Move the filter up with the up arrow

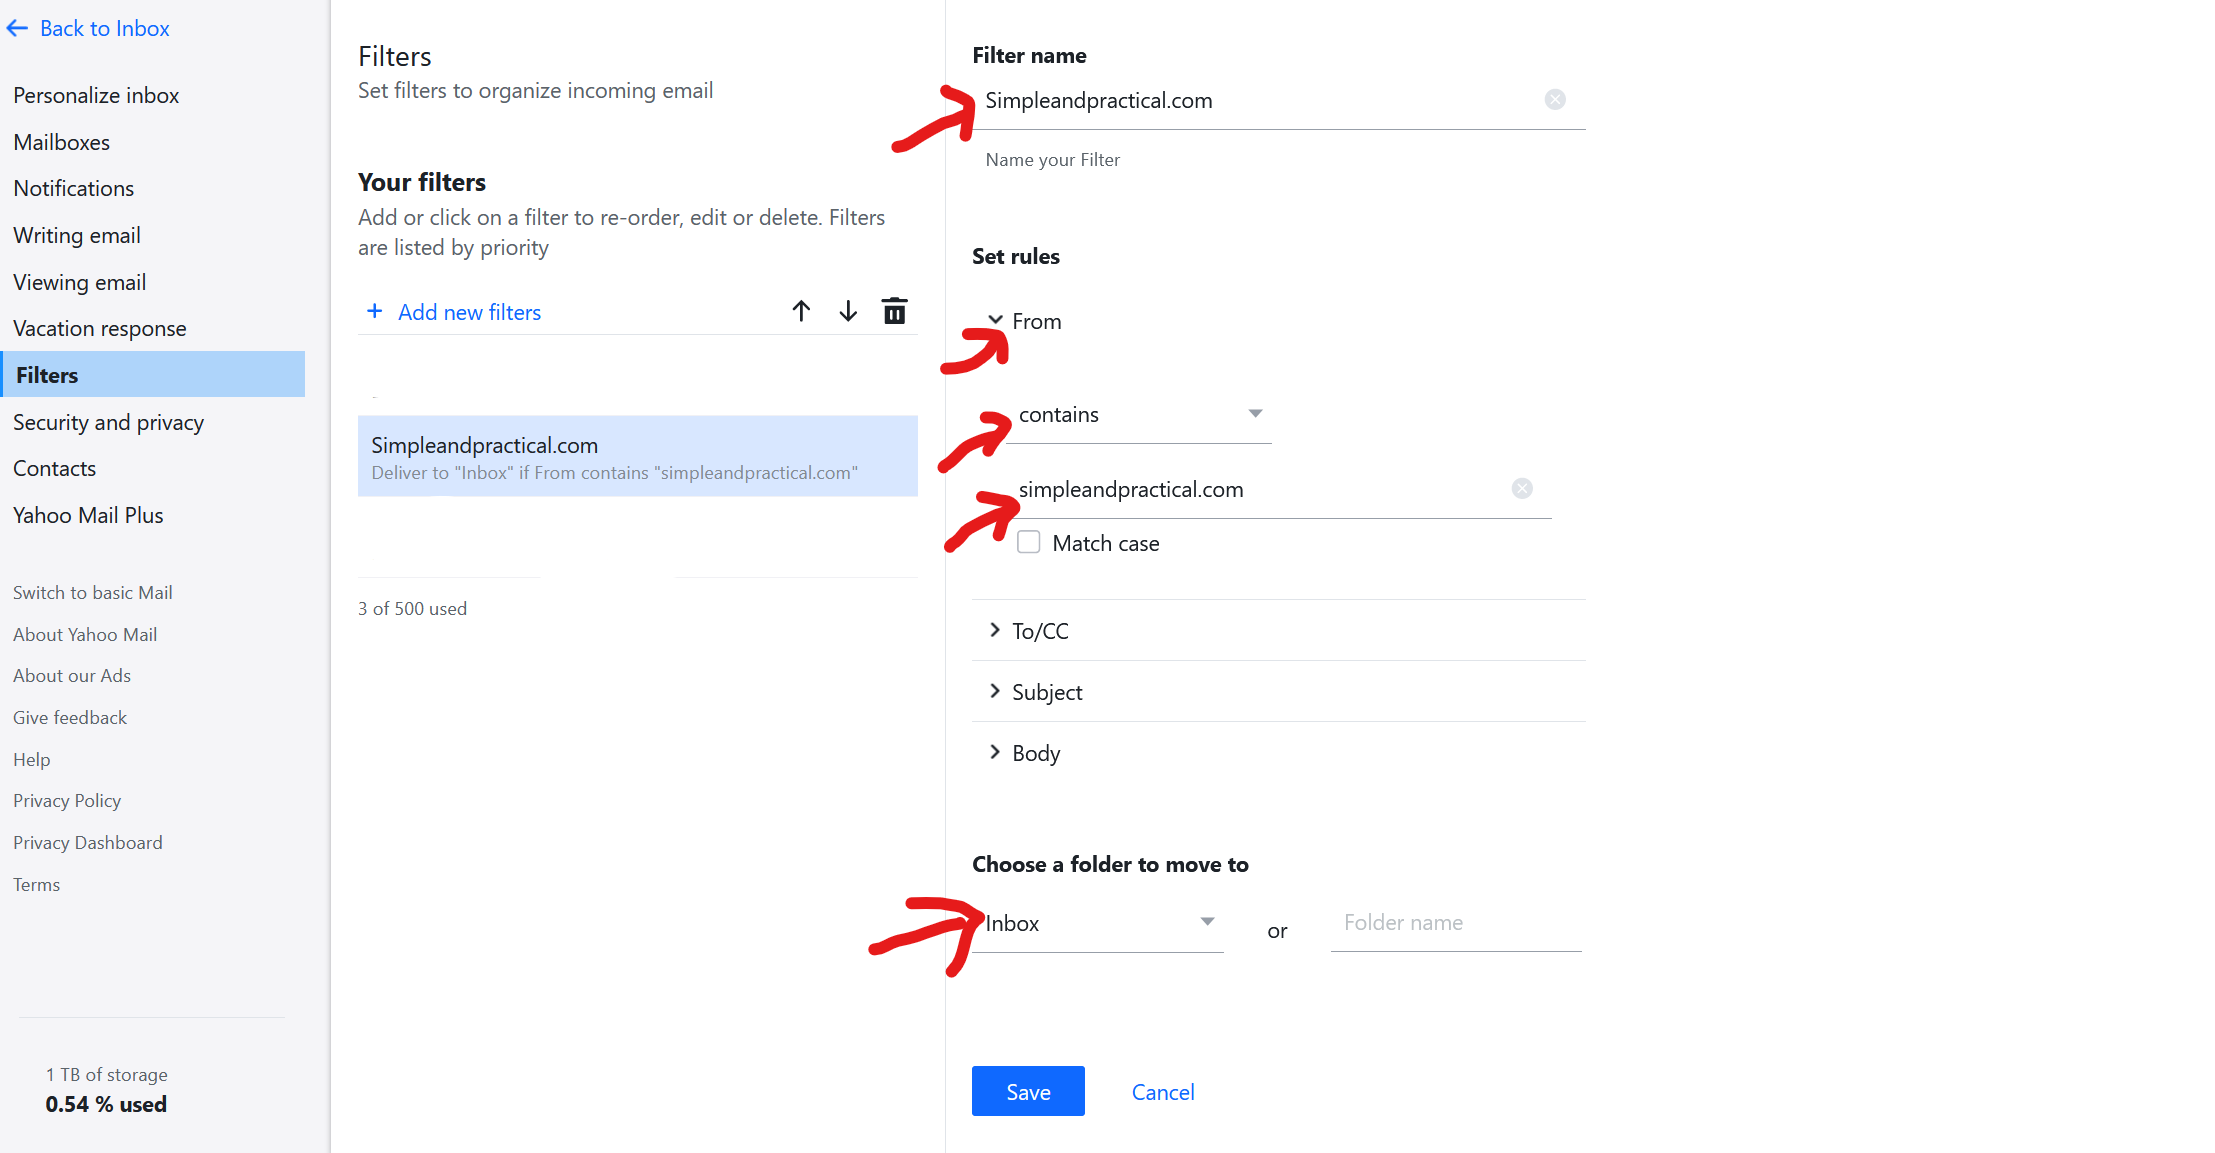(x=801, y=311)
